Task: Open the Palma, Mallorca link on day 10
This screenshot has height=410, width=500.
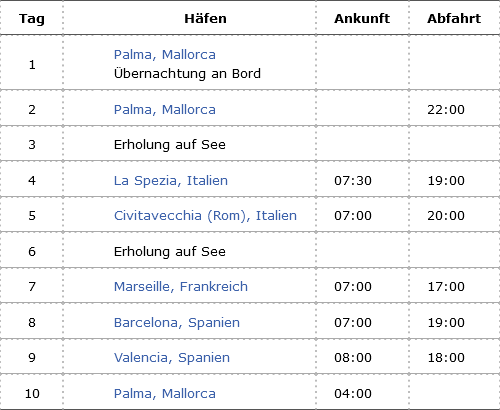Action: [165, 394]
